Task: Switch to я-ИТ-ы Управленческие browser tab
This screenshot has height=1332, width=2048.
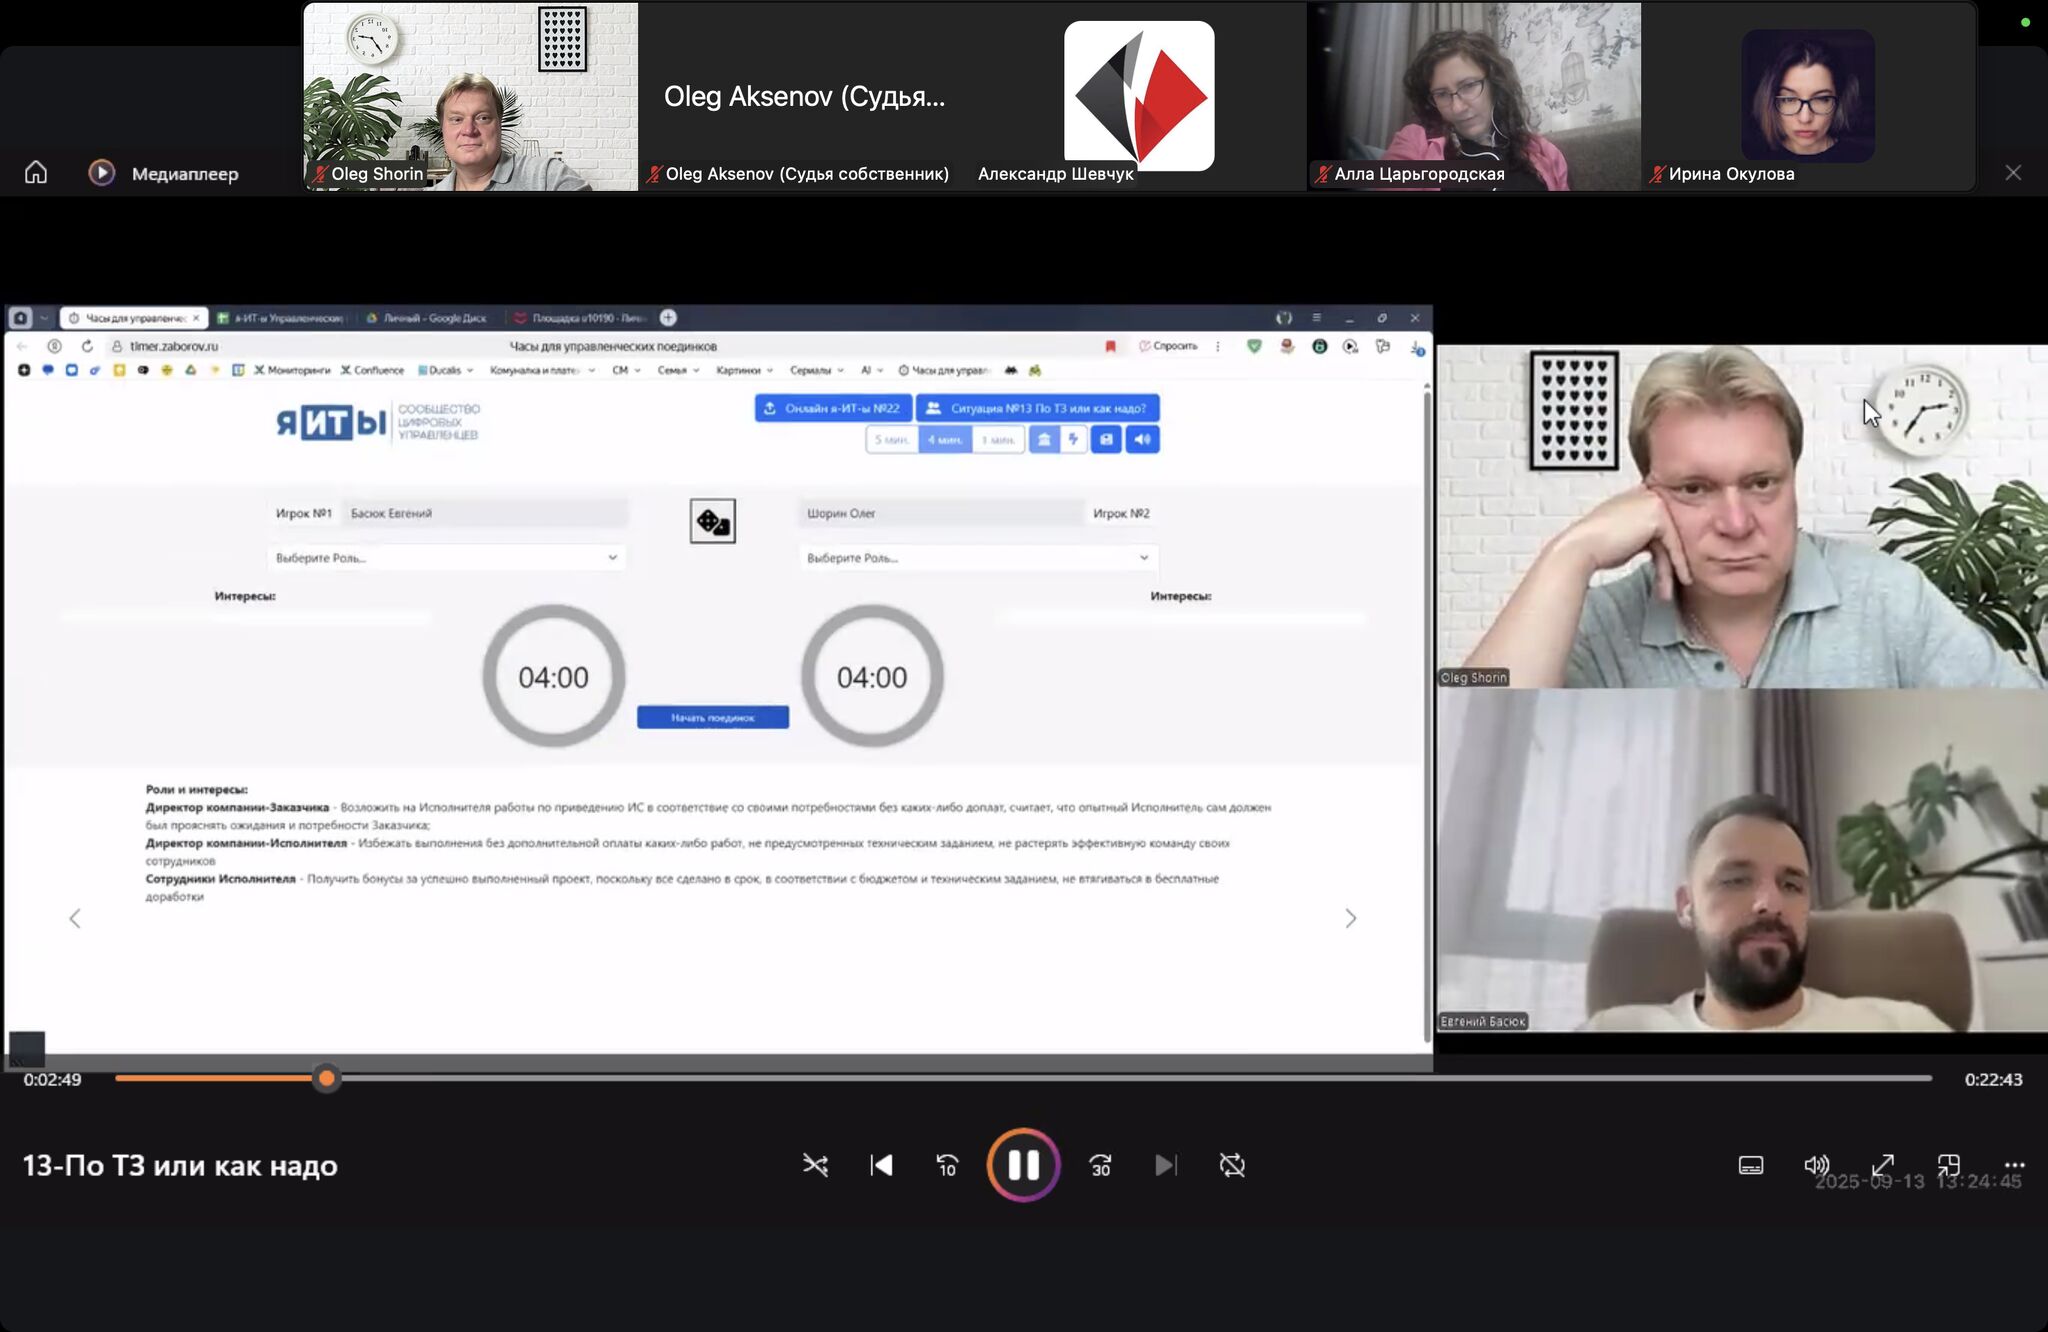Action: [284, 318]
